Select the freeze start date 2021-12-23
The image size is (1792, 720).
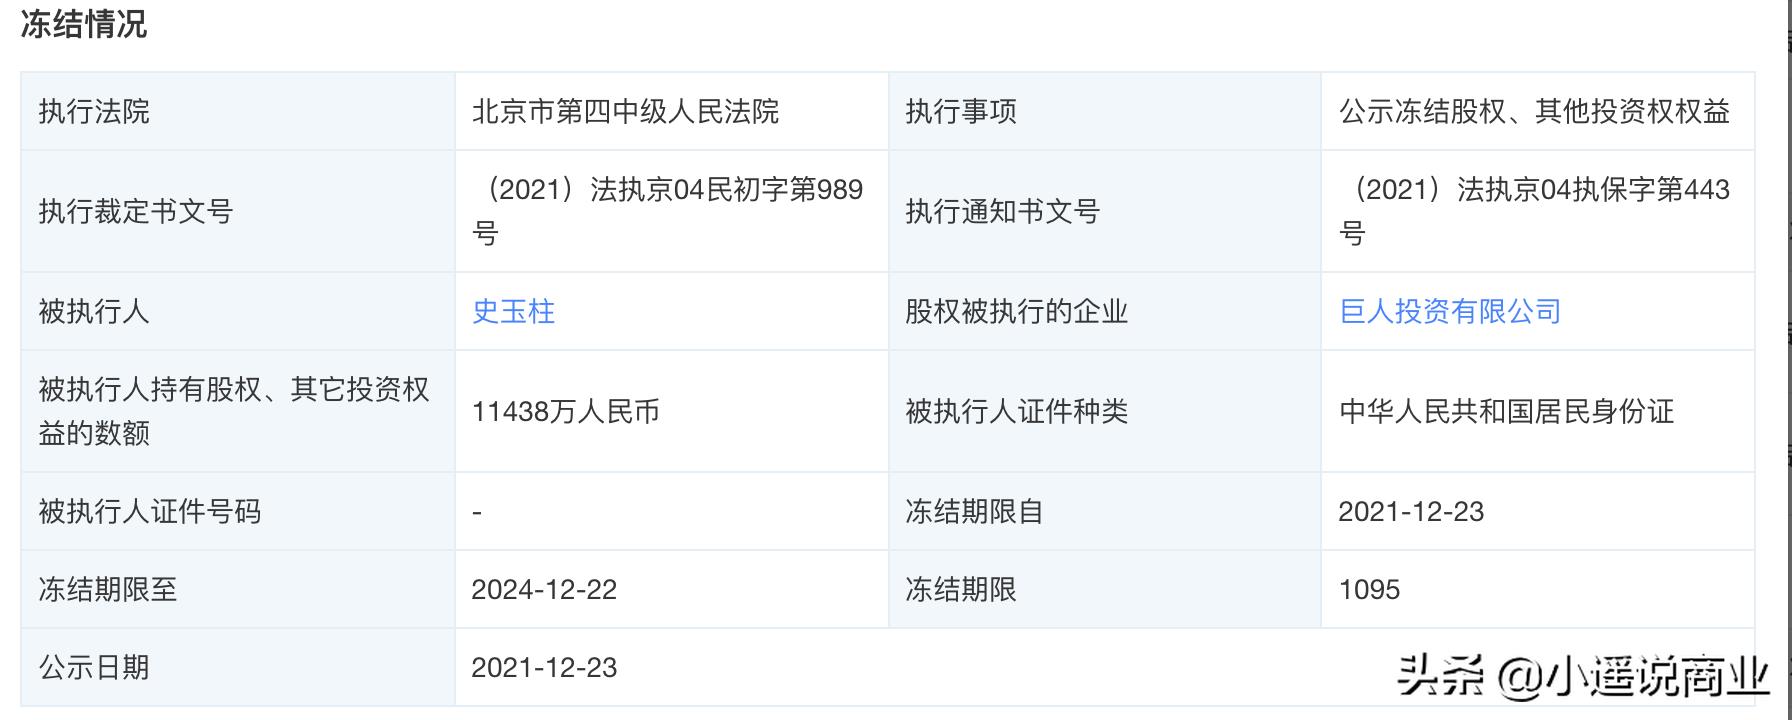coord(1411,511)
